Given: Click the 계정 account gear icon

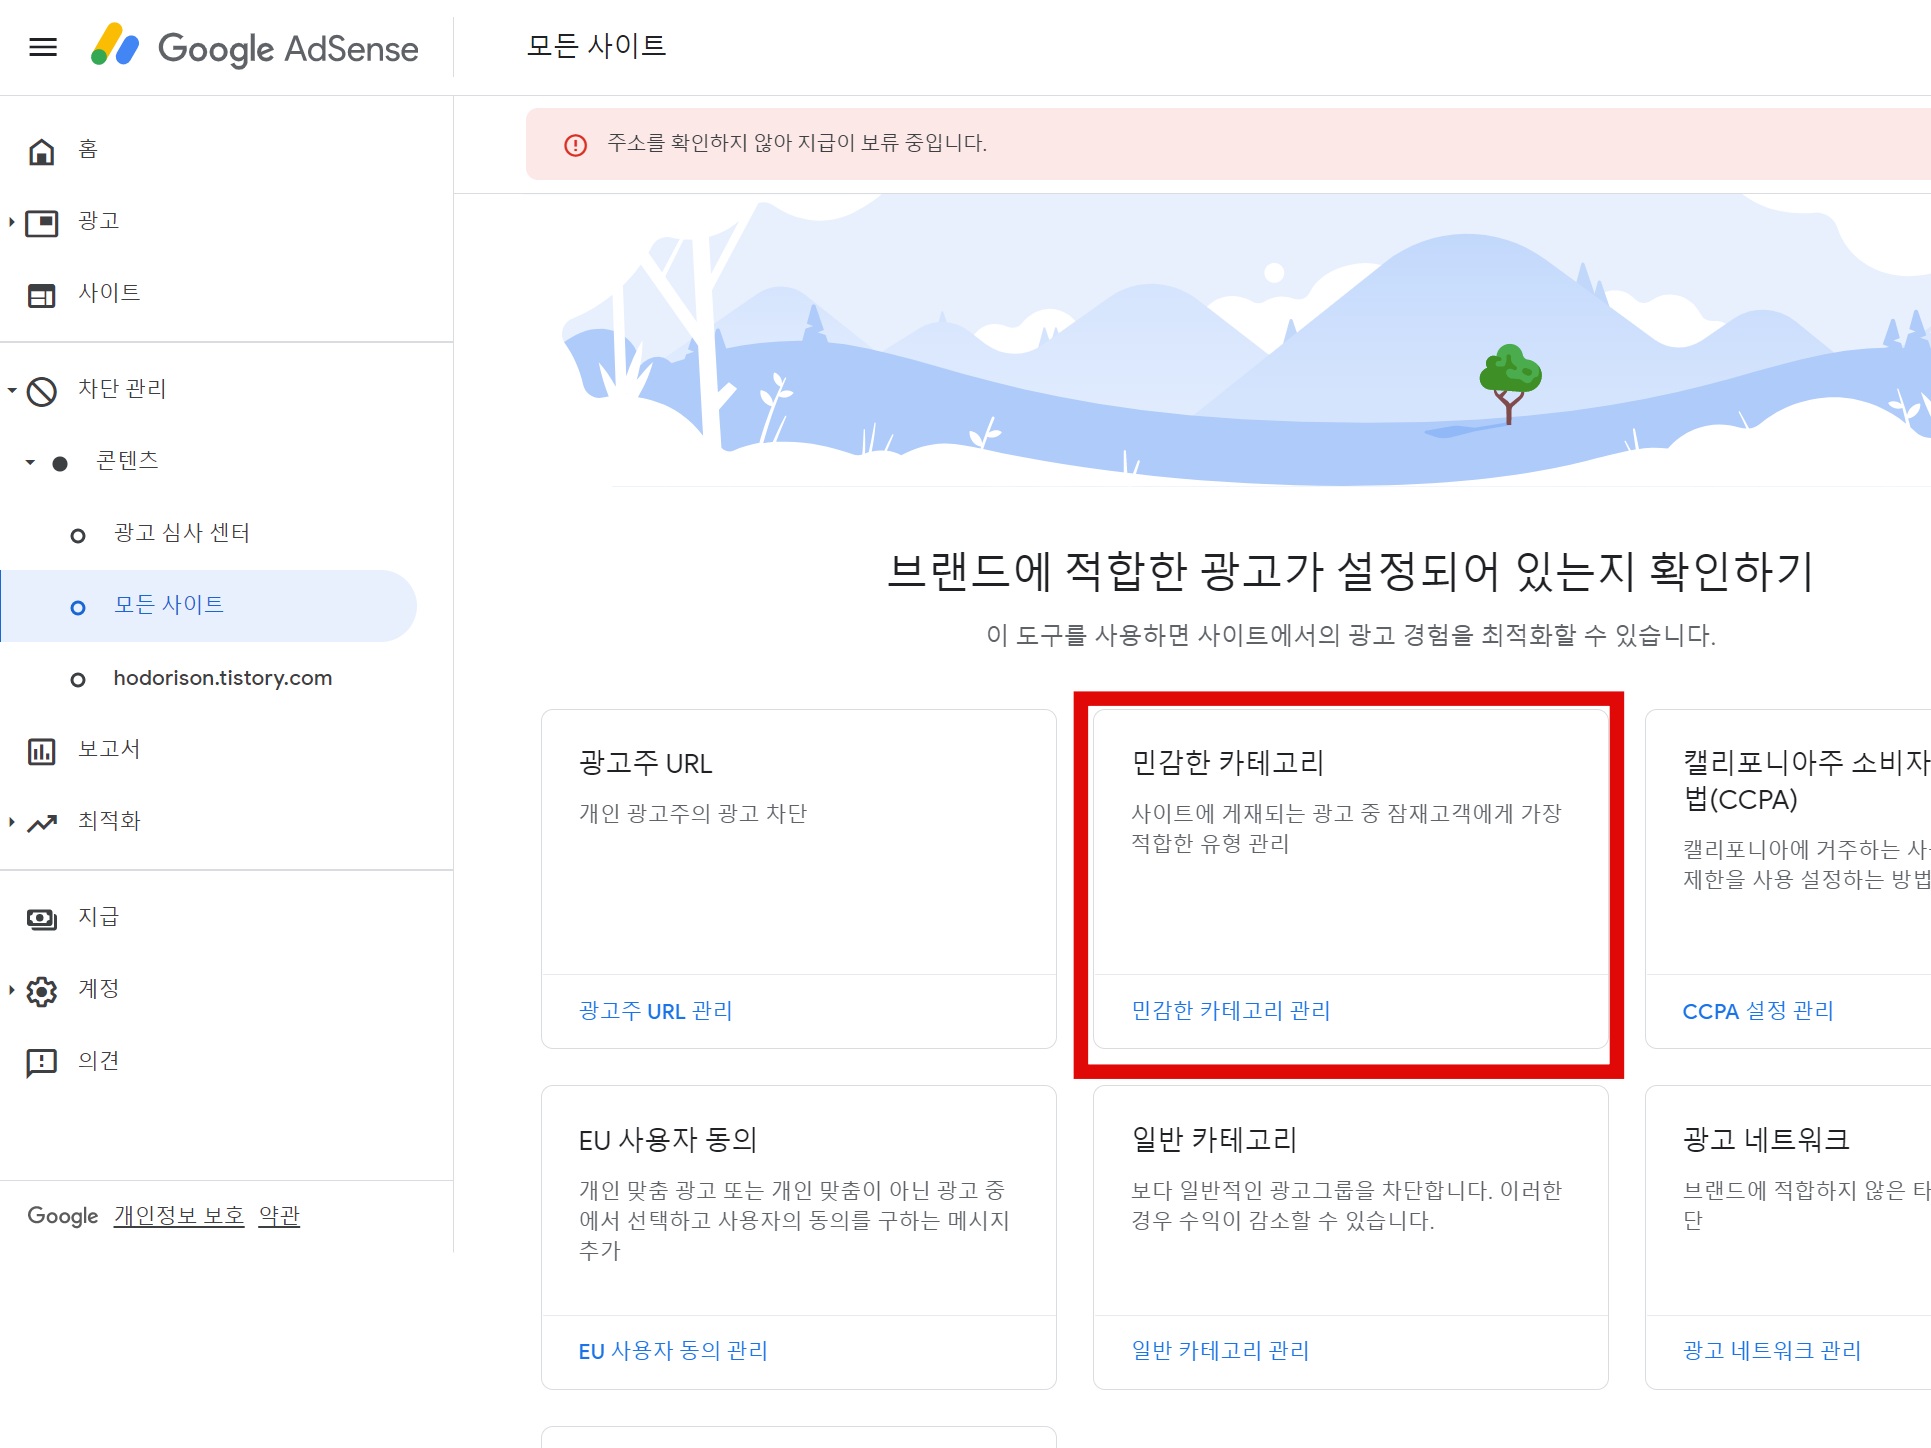Looking at the screenshot, I should click(41, 991).
